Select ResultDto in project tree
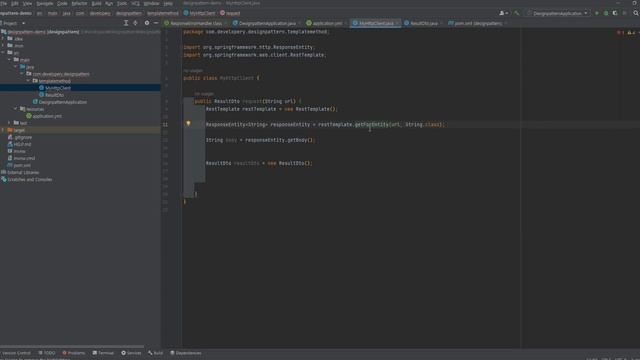 pyautogui.click(x=54, y=95)
